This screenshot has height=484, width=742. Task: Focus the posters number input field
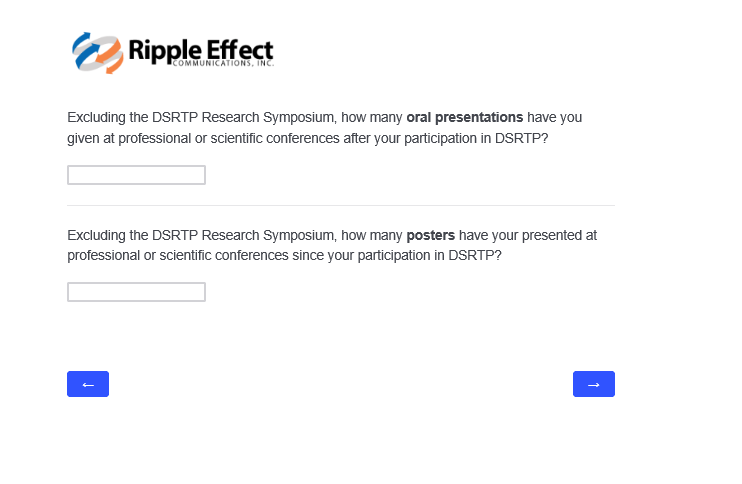pos(136,292)
